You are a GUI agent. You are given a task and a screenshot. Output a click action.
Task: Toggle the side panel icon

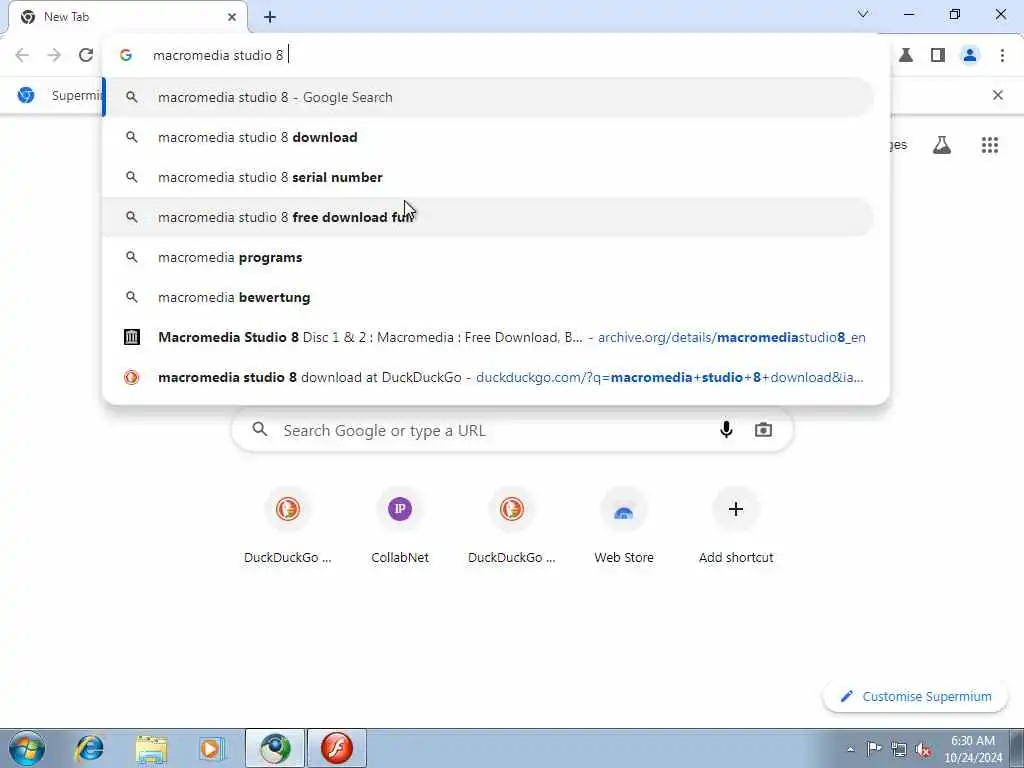938,55
